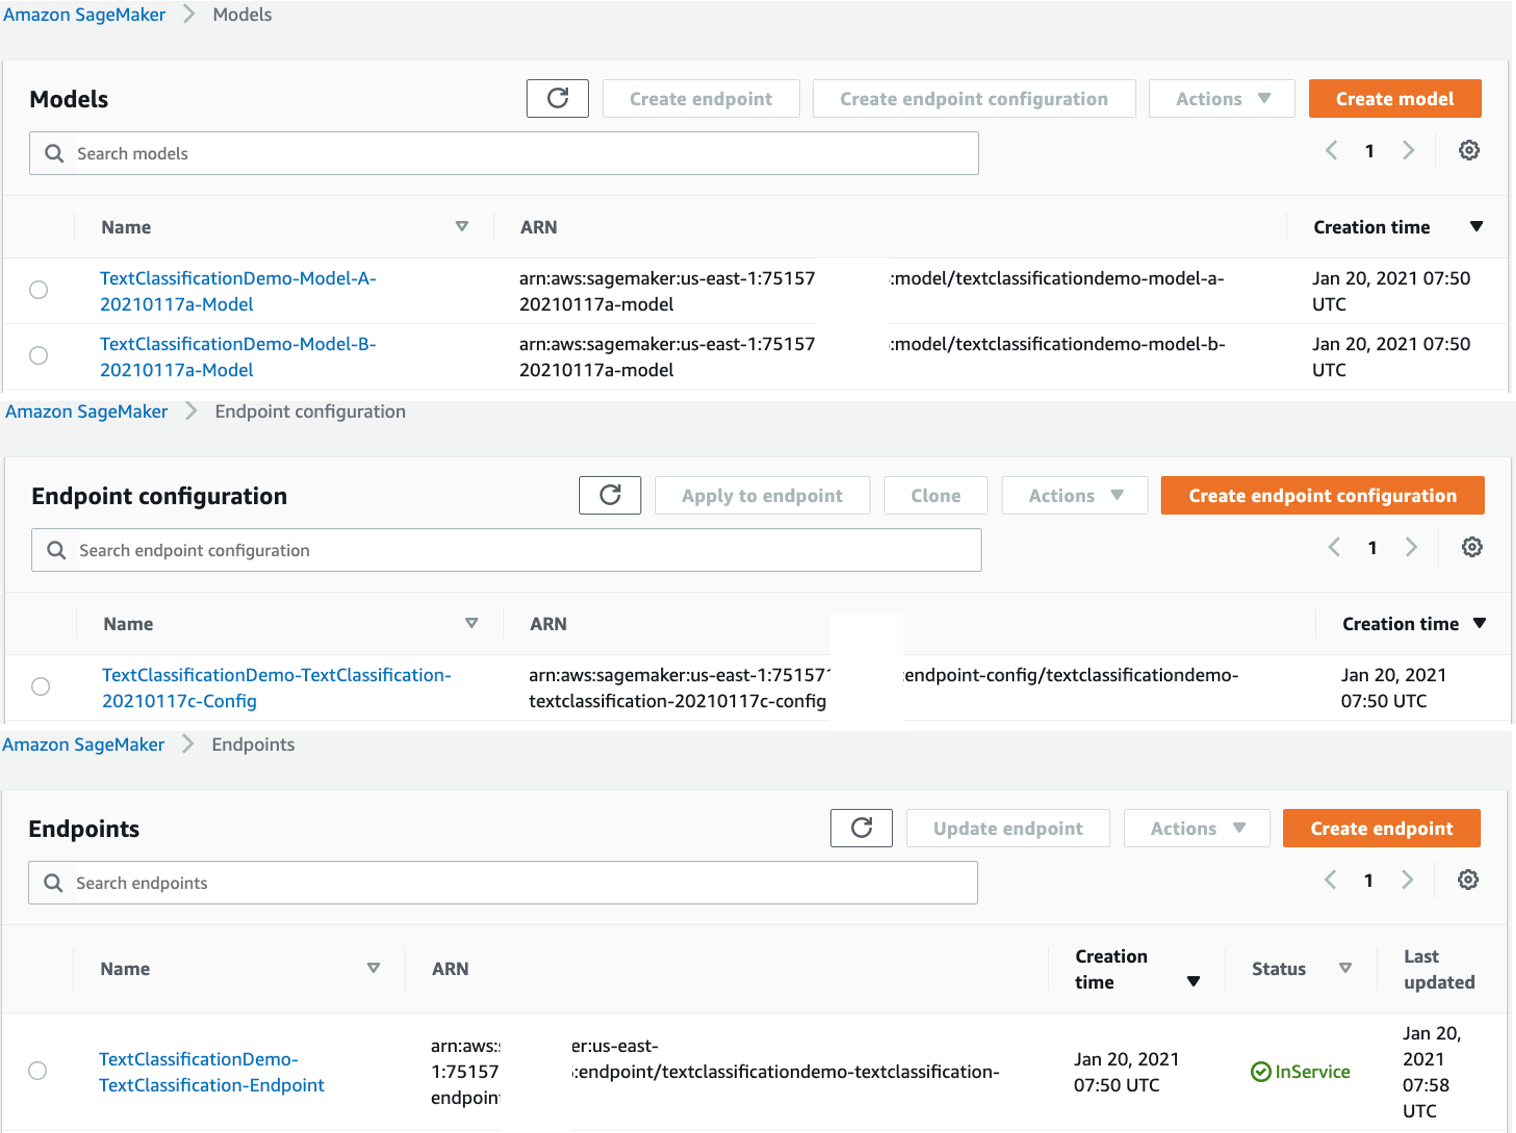
Task: Sort Models by Name column arrow
Action: (x=462, y=227)
